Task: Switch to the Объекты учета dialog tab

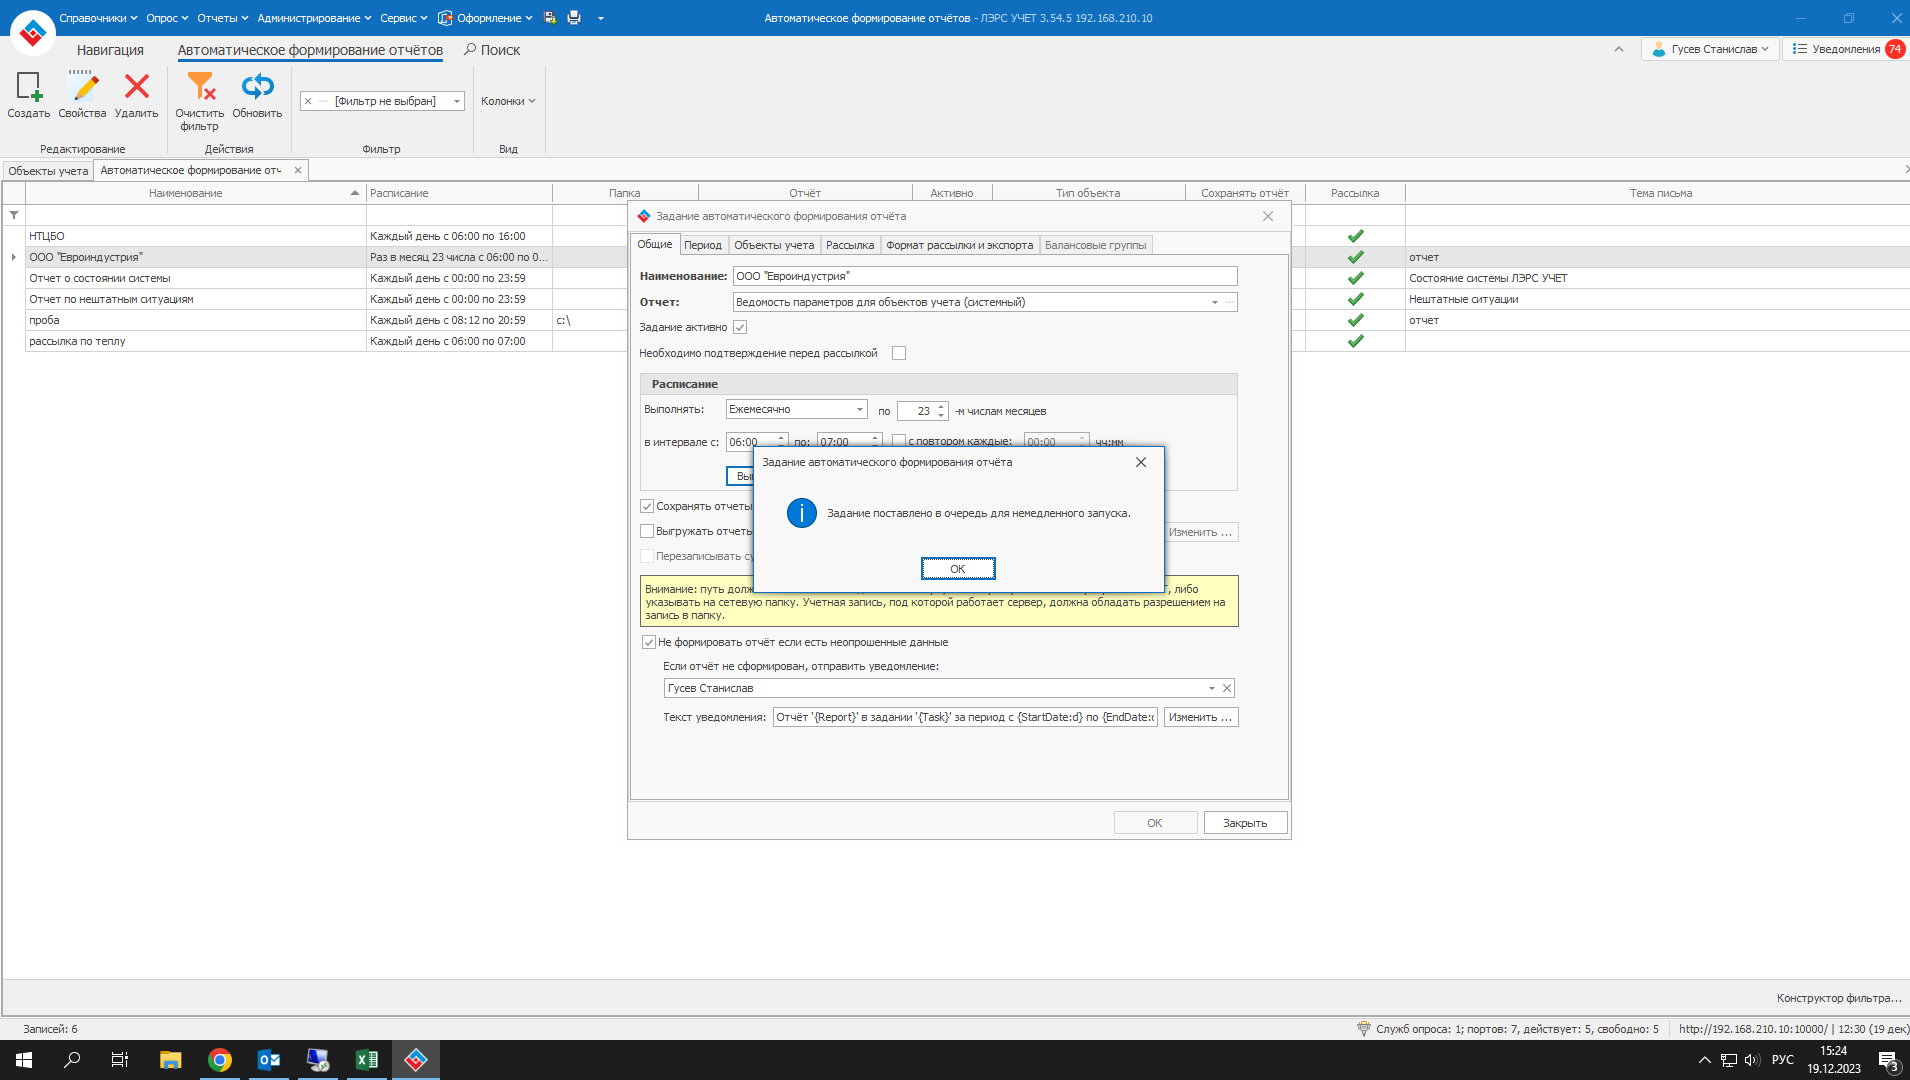Action: (774, 245)
